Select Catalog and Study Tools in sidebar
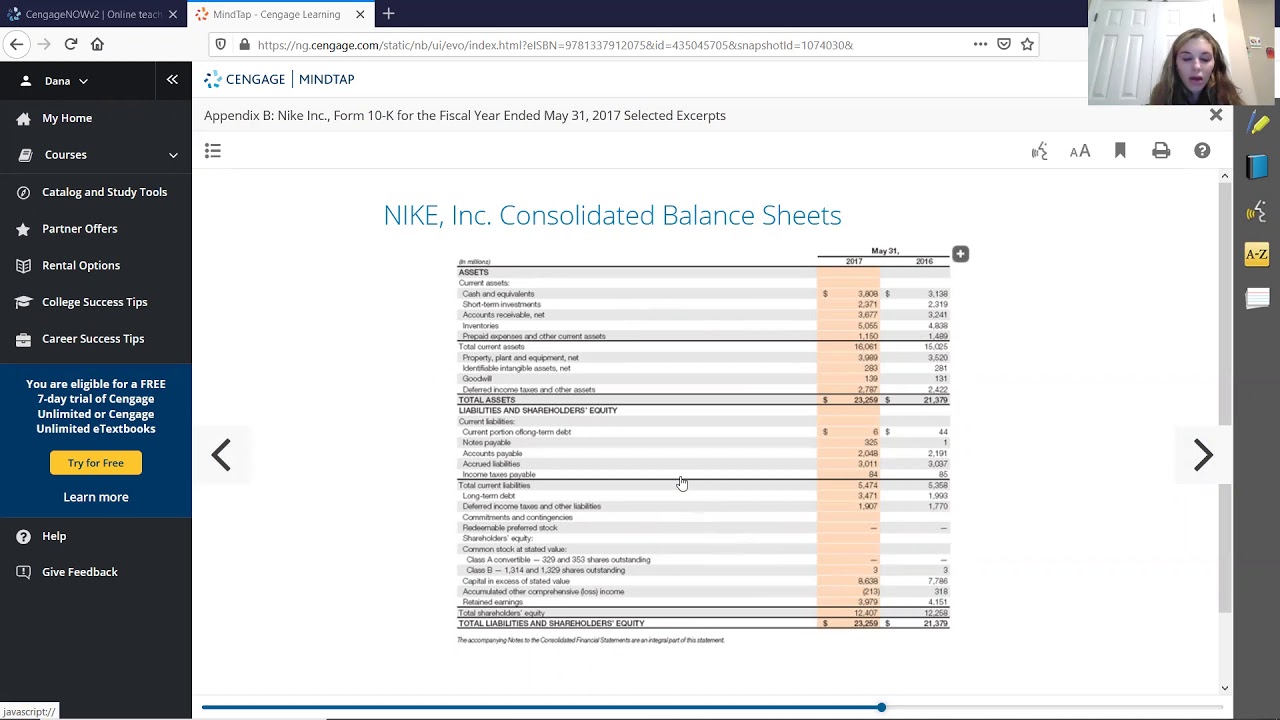This screenshot has width=1280, height=720. (x=104, y=192)
